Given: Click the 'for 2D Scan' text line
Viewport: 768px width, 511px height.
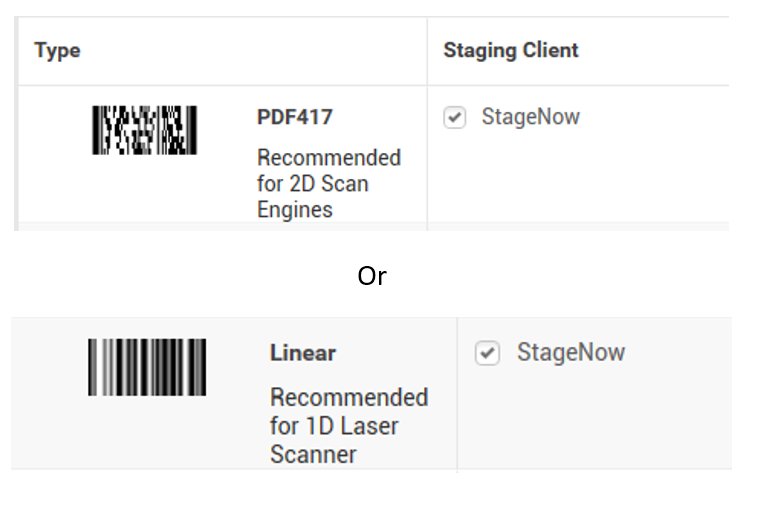Looking at the screenshot, I should [312, 184].
